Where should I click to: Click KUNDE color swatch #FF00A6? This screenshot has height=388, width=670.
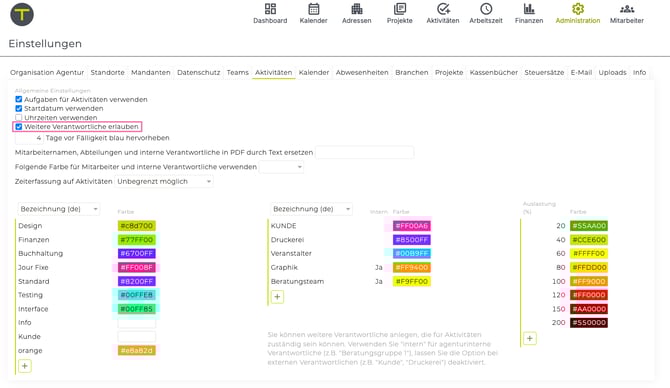[412, 226]
